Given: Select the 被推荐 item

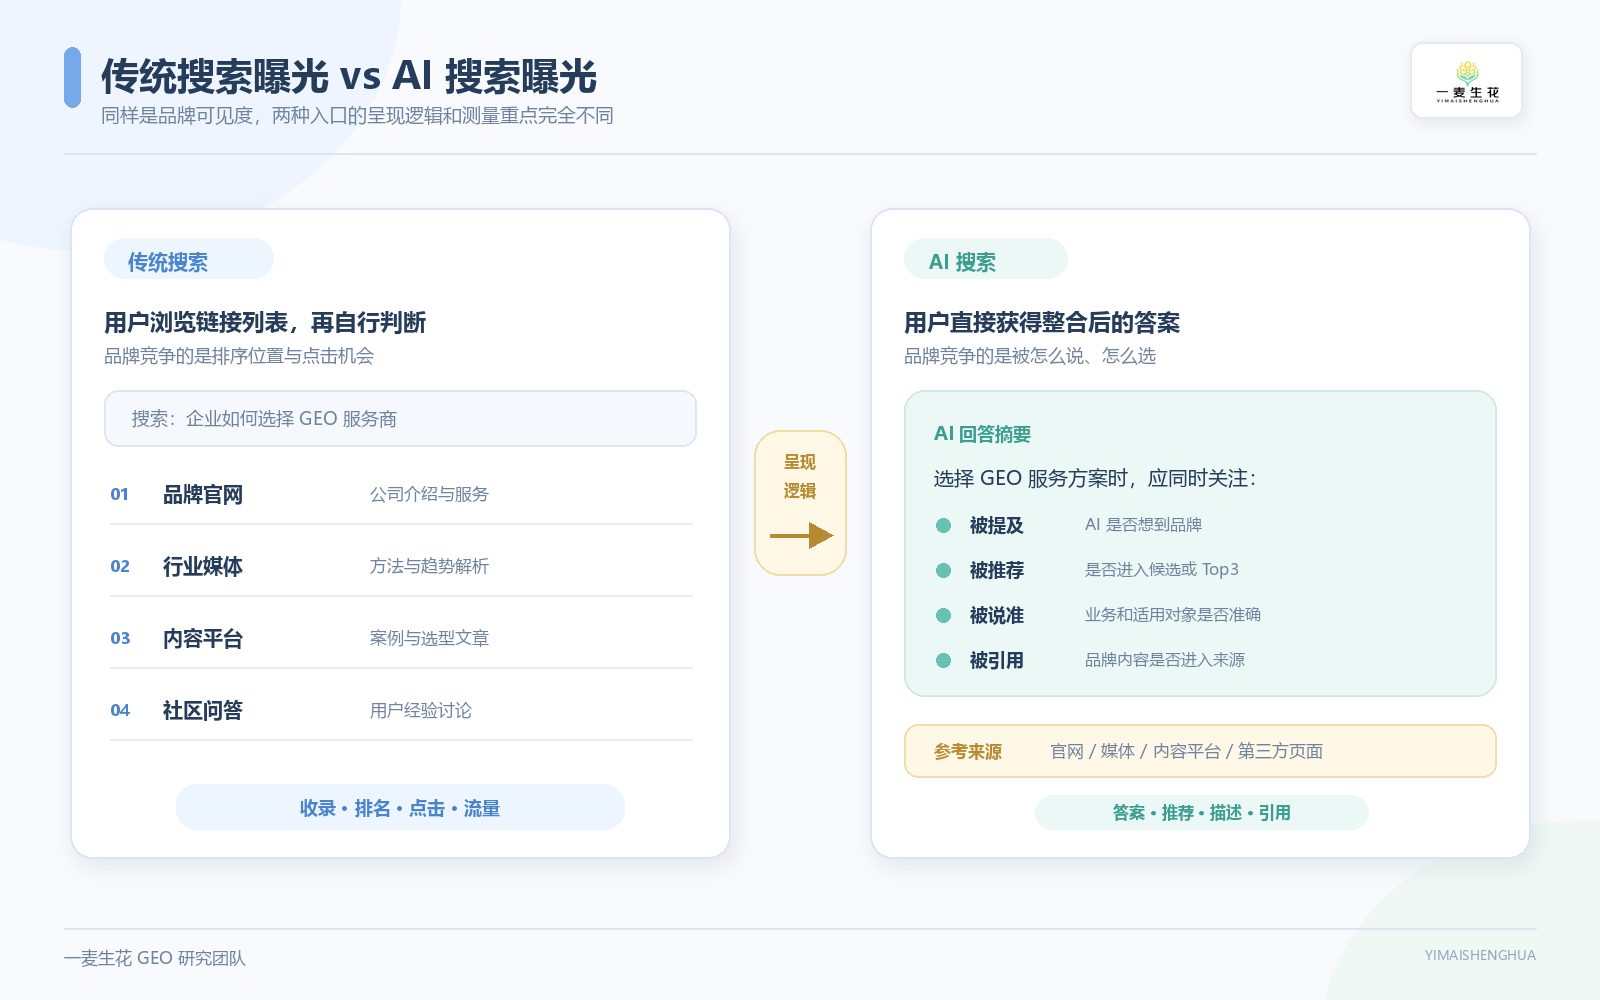Looking at the screenshot, I should click(997, 570).
